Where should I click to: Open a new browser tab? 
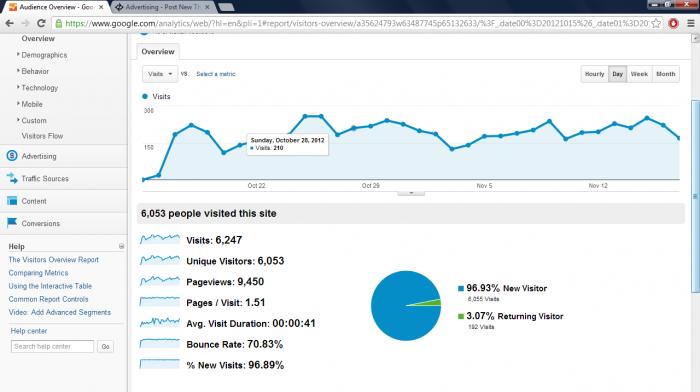[x=226, y=7]
